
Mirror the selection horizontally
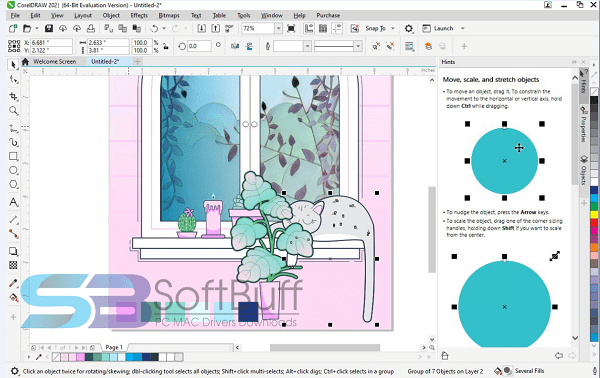tap(235, 46)
